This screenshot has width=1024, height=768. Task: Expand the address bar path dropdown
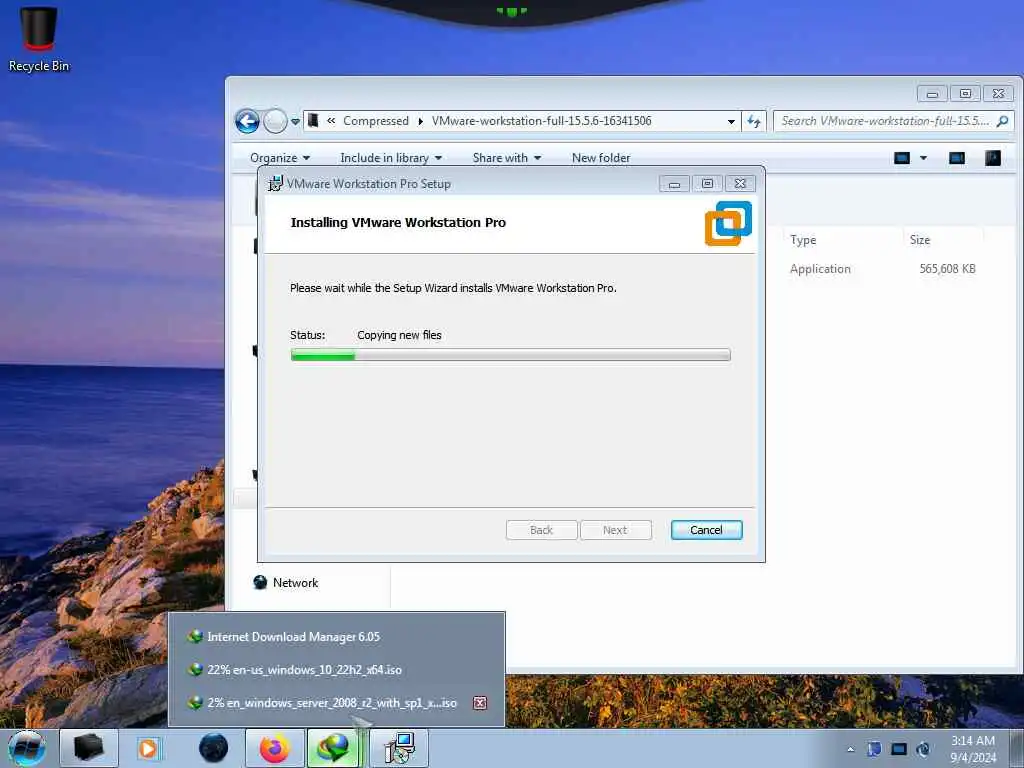coord(731,121)
